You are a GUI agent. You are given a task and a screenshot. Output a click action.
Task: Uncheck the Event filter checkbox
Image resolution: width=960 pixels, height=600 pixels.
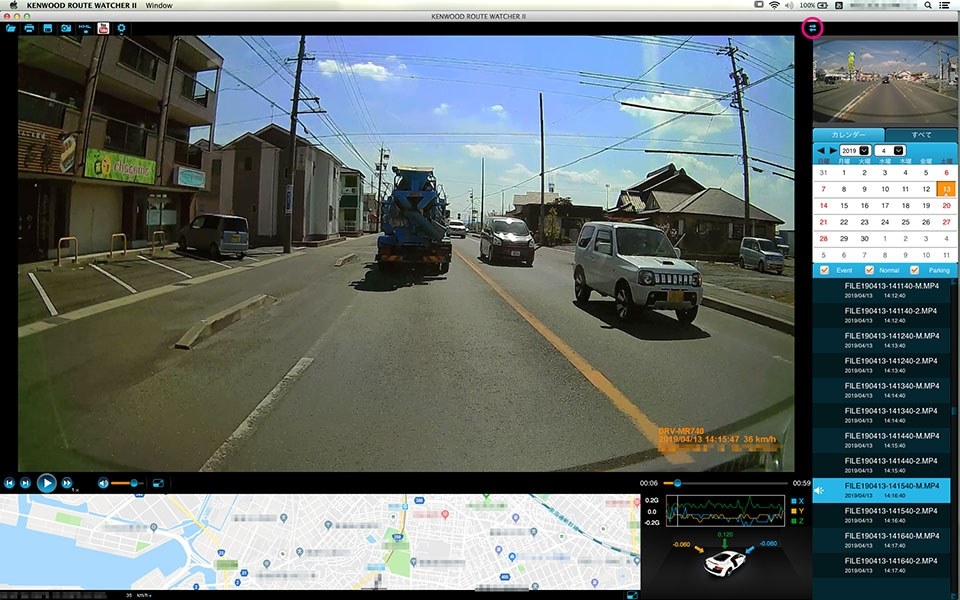coord(824,270)
